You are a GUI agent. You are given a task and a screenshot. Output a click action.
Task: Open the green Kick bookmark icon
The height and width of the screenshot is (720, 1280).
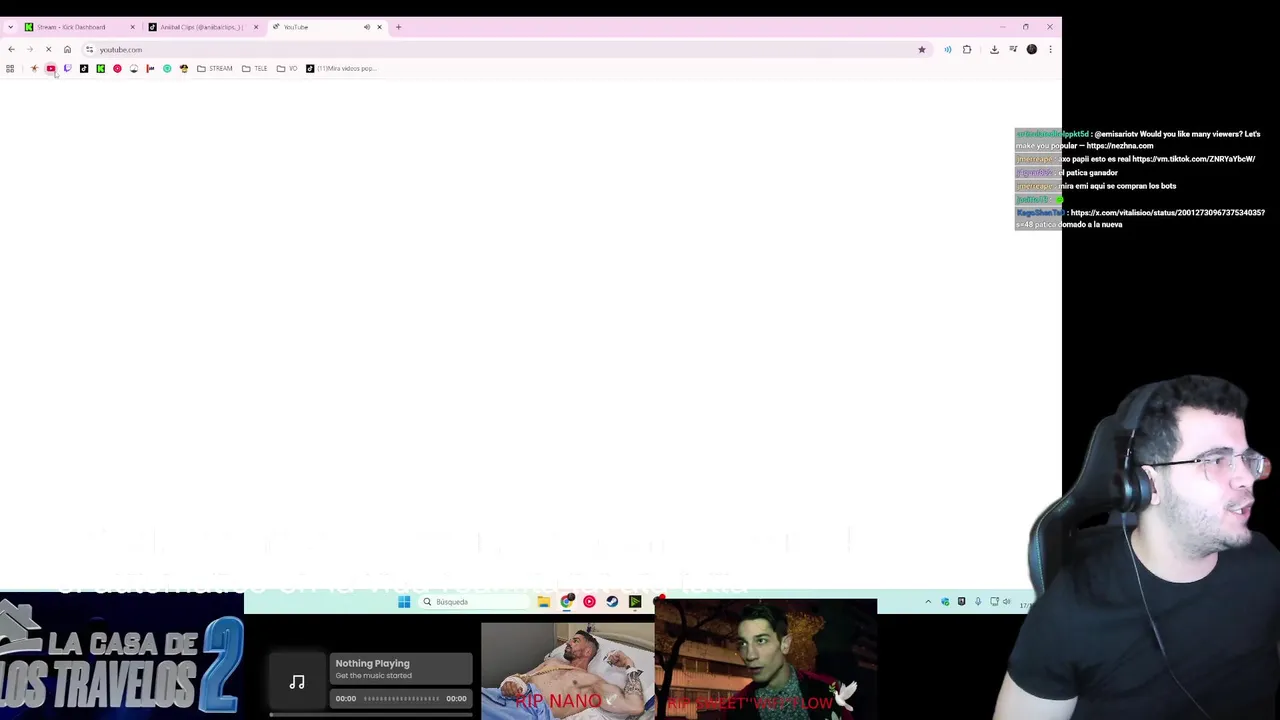[x=101, y=68]
